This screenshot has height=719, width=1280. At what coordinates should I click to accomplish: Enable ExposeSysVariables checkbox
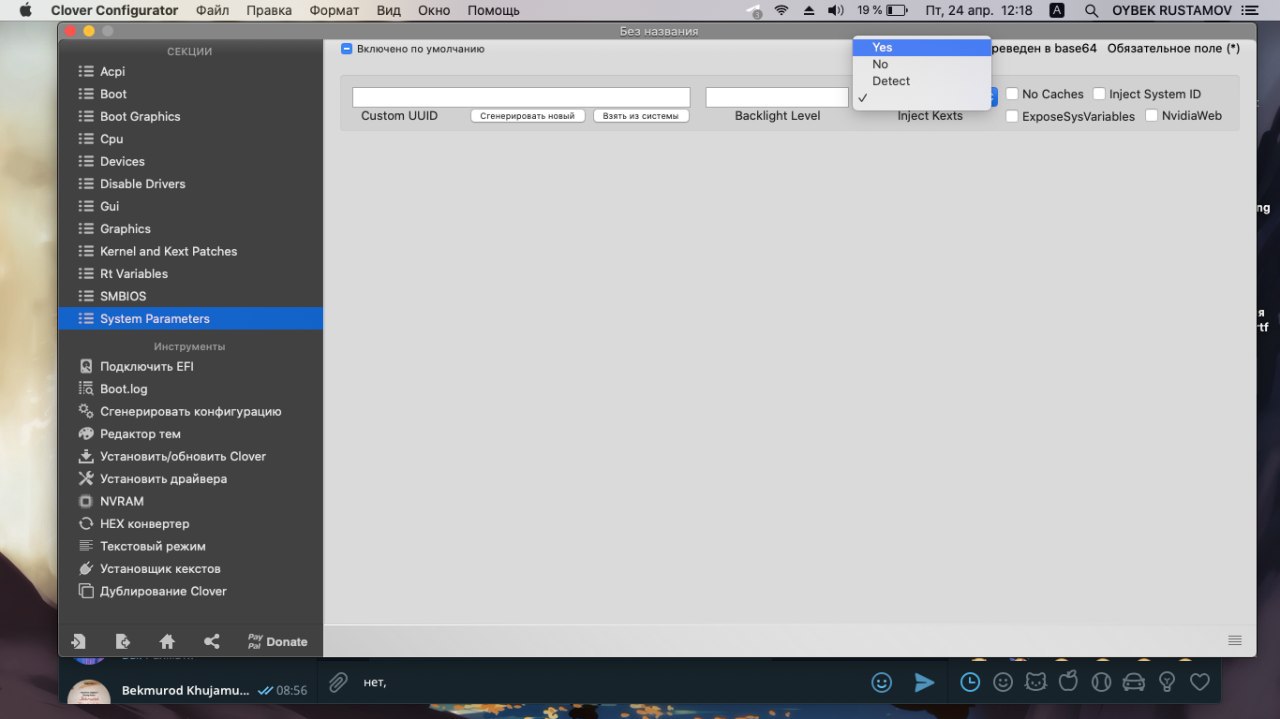coord(1012,116)
